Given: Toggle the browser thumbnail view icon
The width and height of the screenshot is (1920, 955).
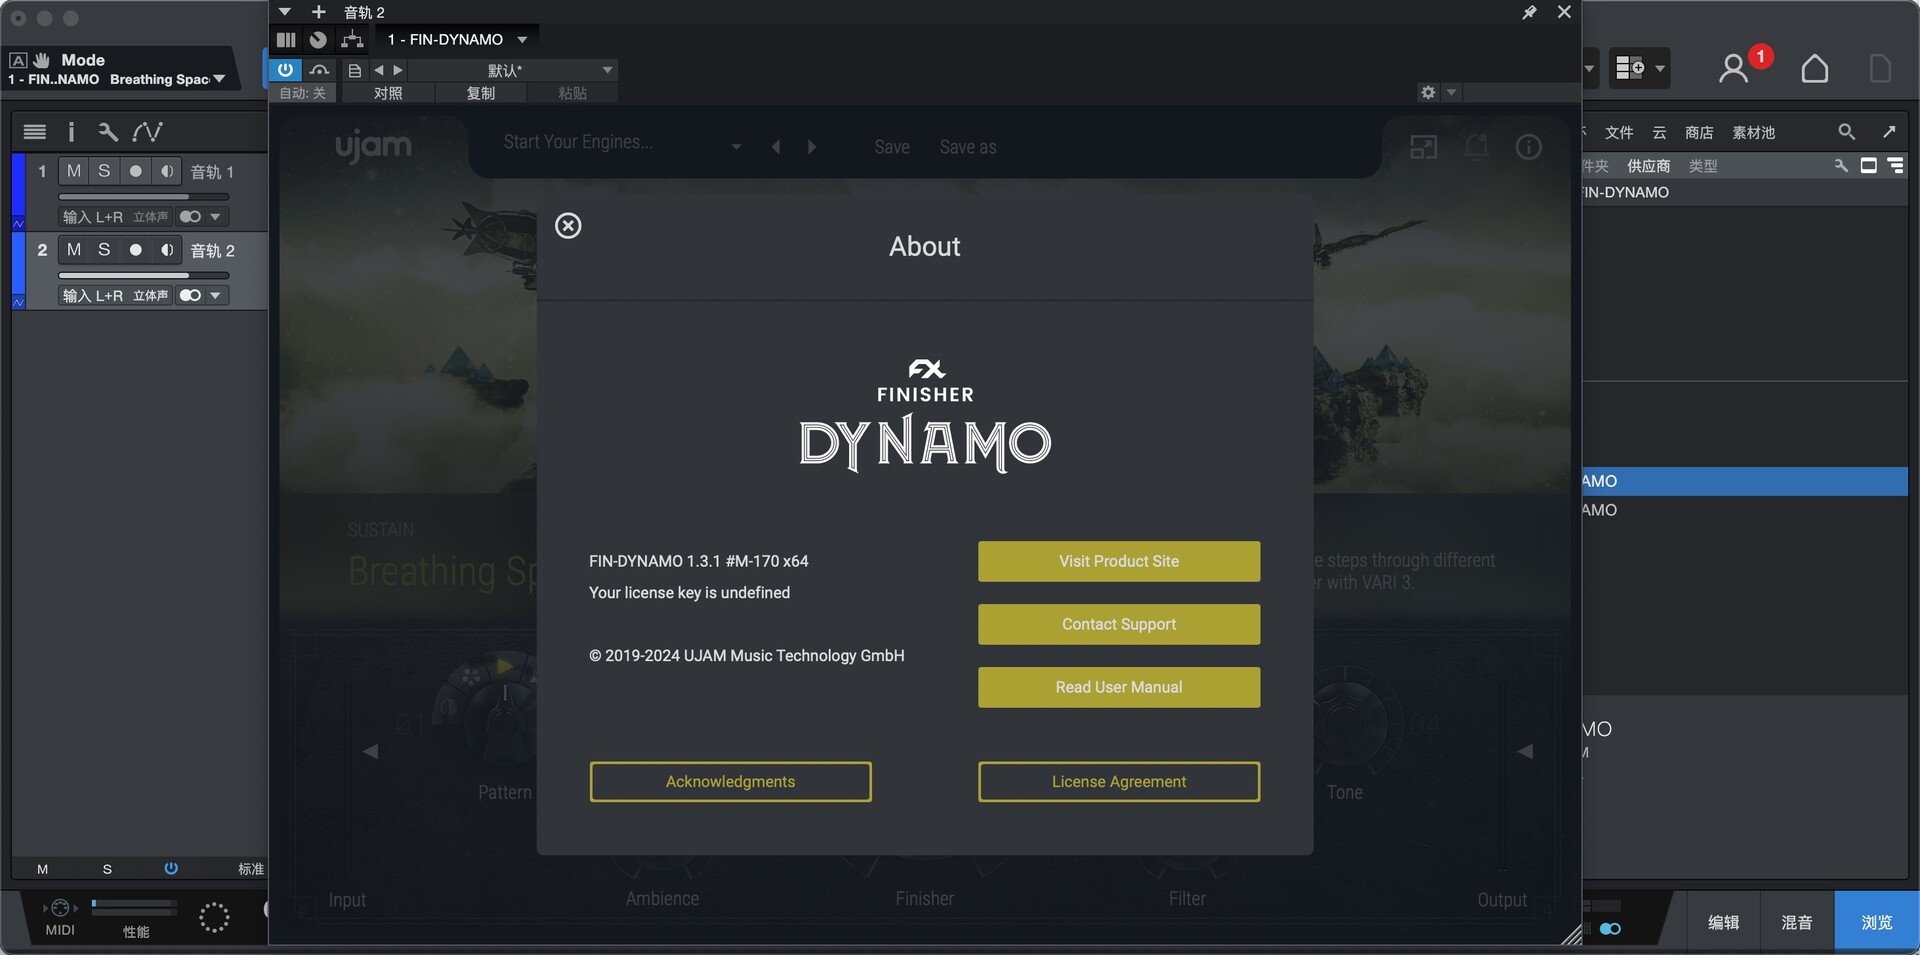Looking at the screenshot, I should (1868, 165).
